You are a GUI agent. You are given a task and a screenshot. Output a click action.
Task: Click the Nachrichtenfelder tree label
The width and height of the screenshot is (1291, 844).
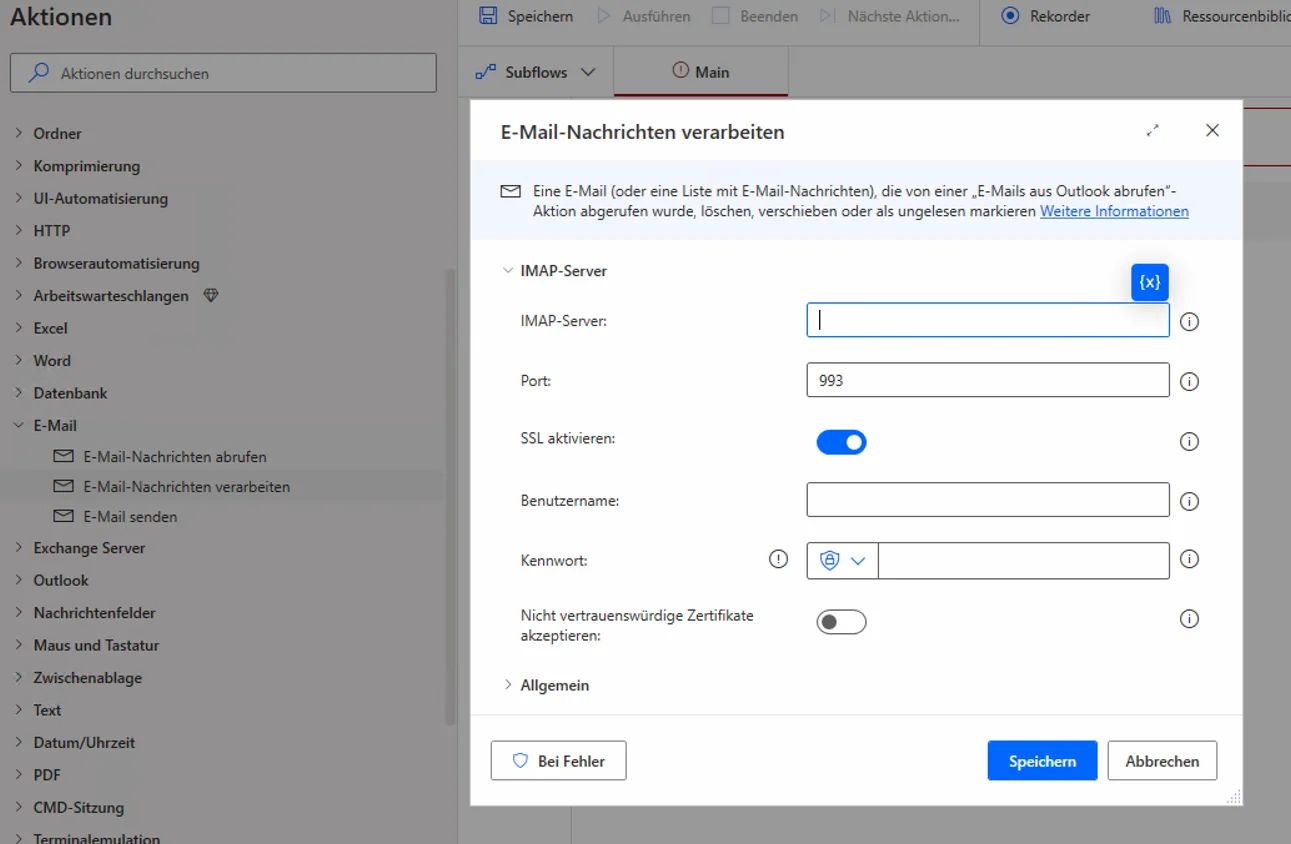click(94, 613)
